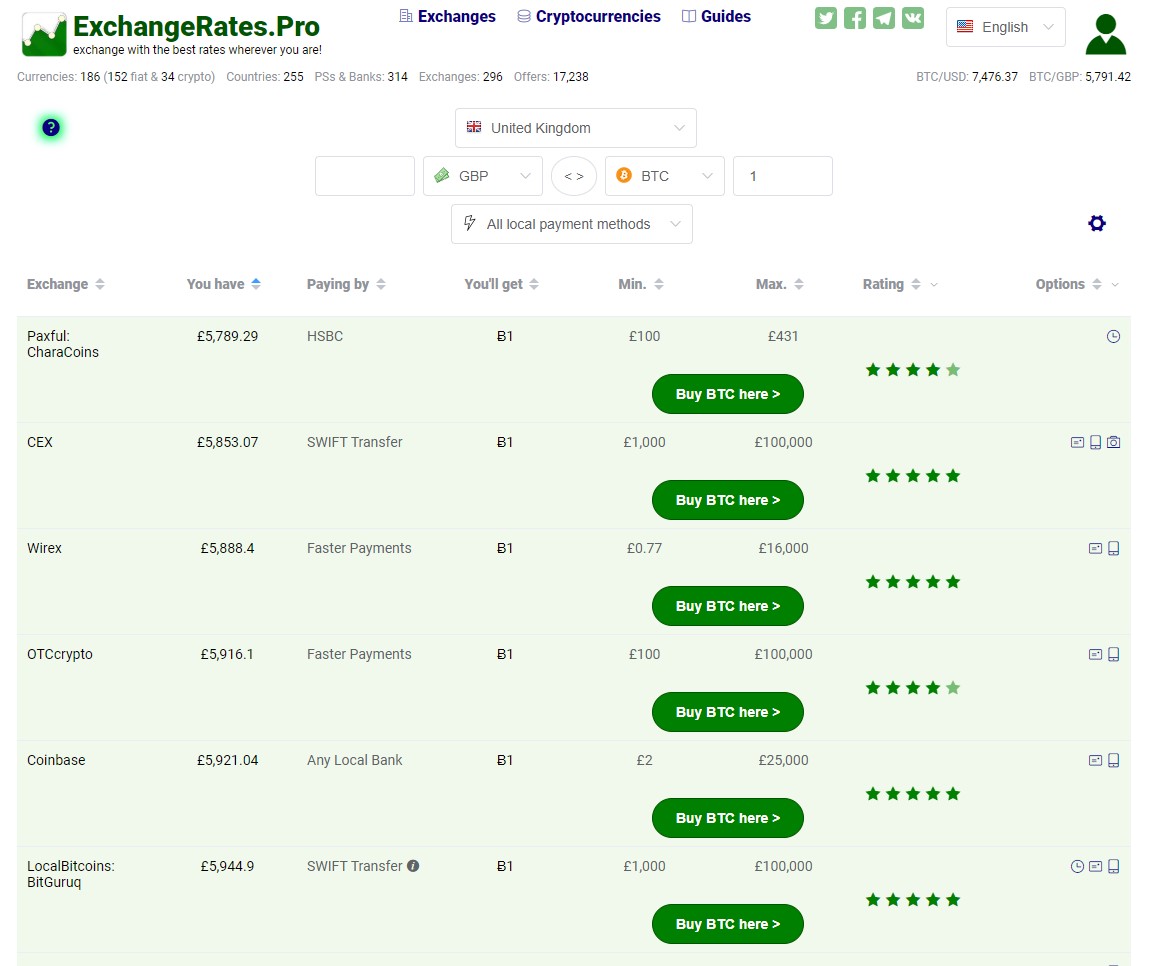Click Buy BTC here for Coinbase
Viewport: 1150px width, 966px height.
727,817
